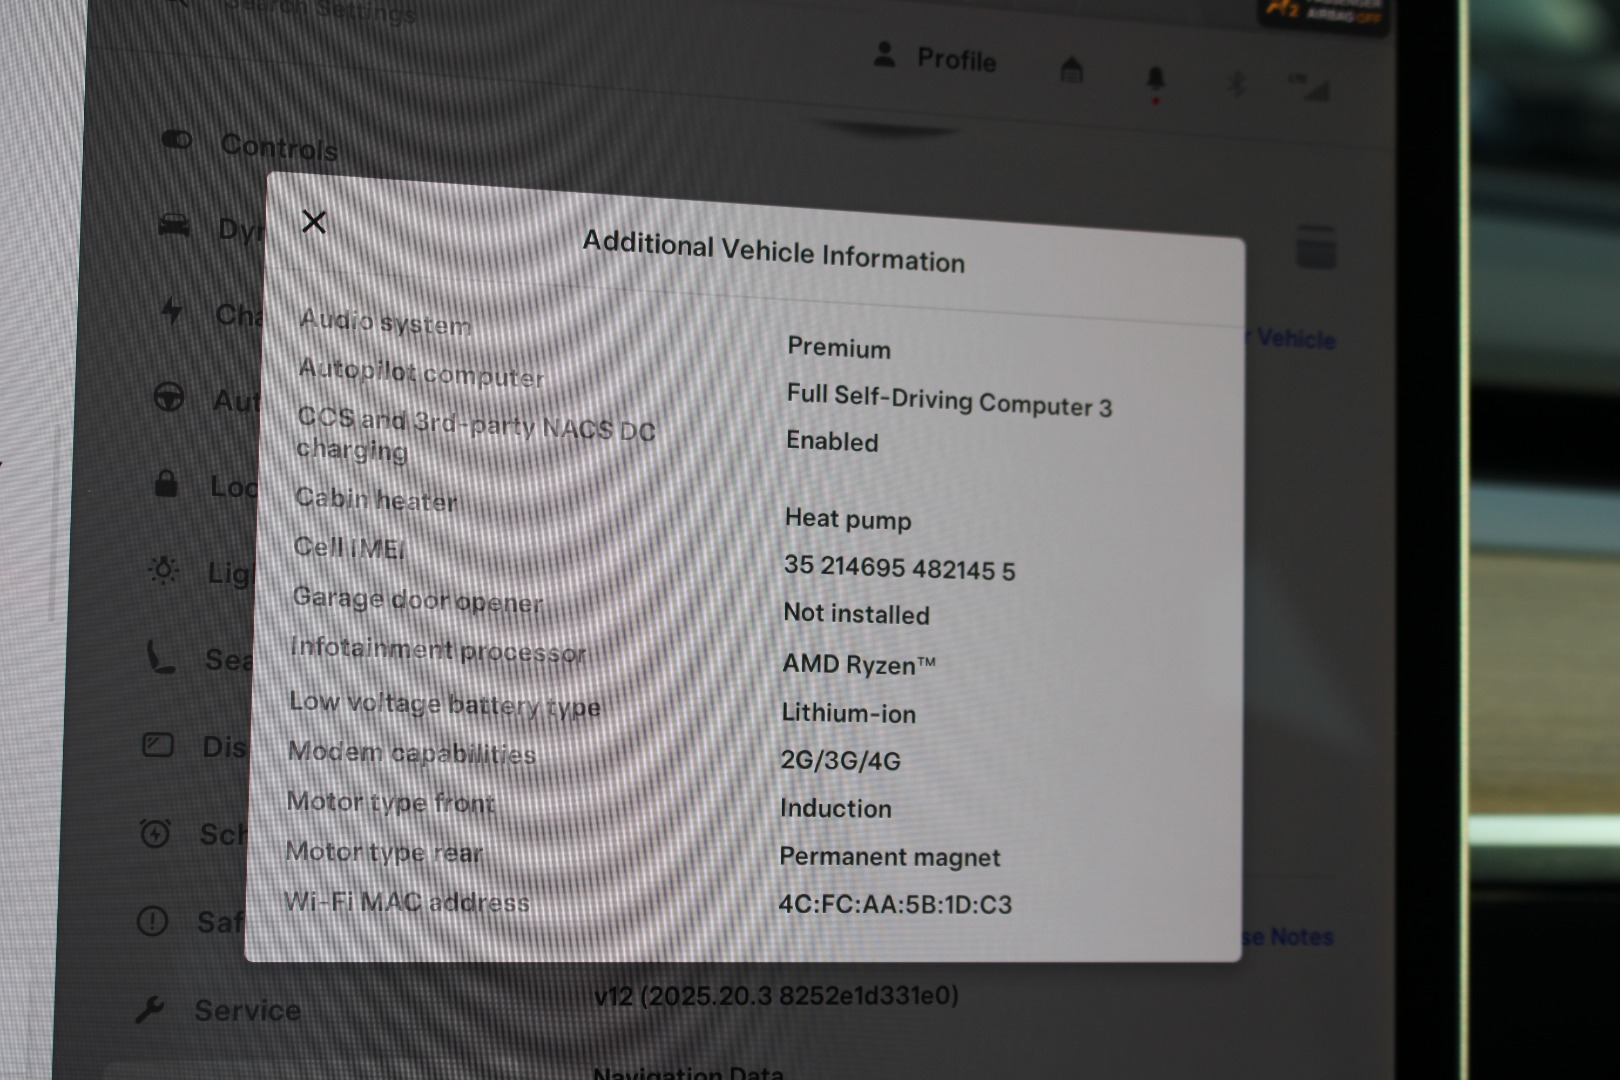
Task: Open the Controls menu toggle icon
Action: 177,140
